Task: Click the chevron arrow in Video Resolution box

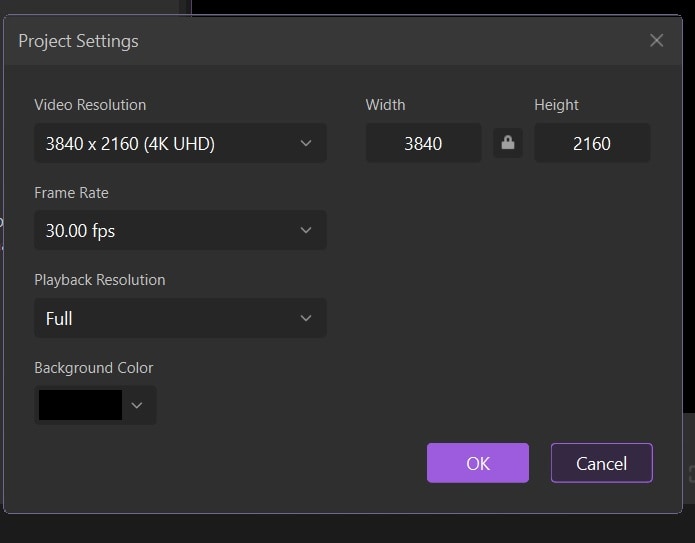Action: (x=306, y=143)
